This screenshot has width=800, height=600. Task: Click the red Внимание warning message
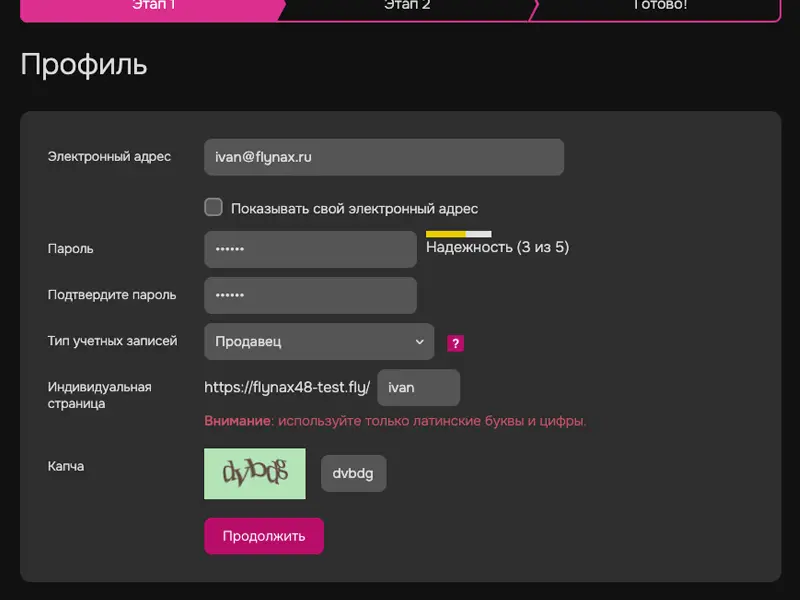click(395, 421)
